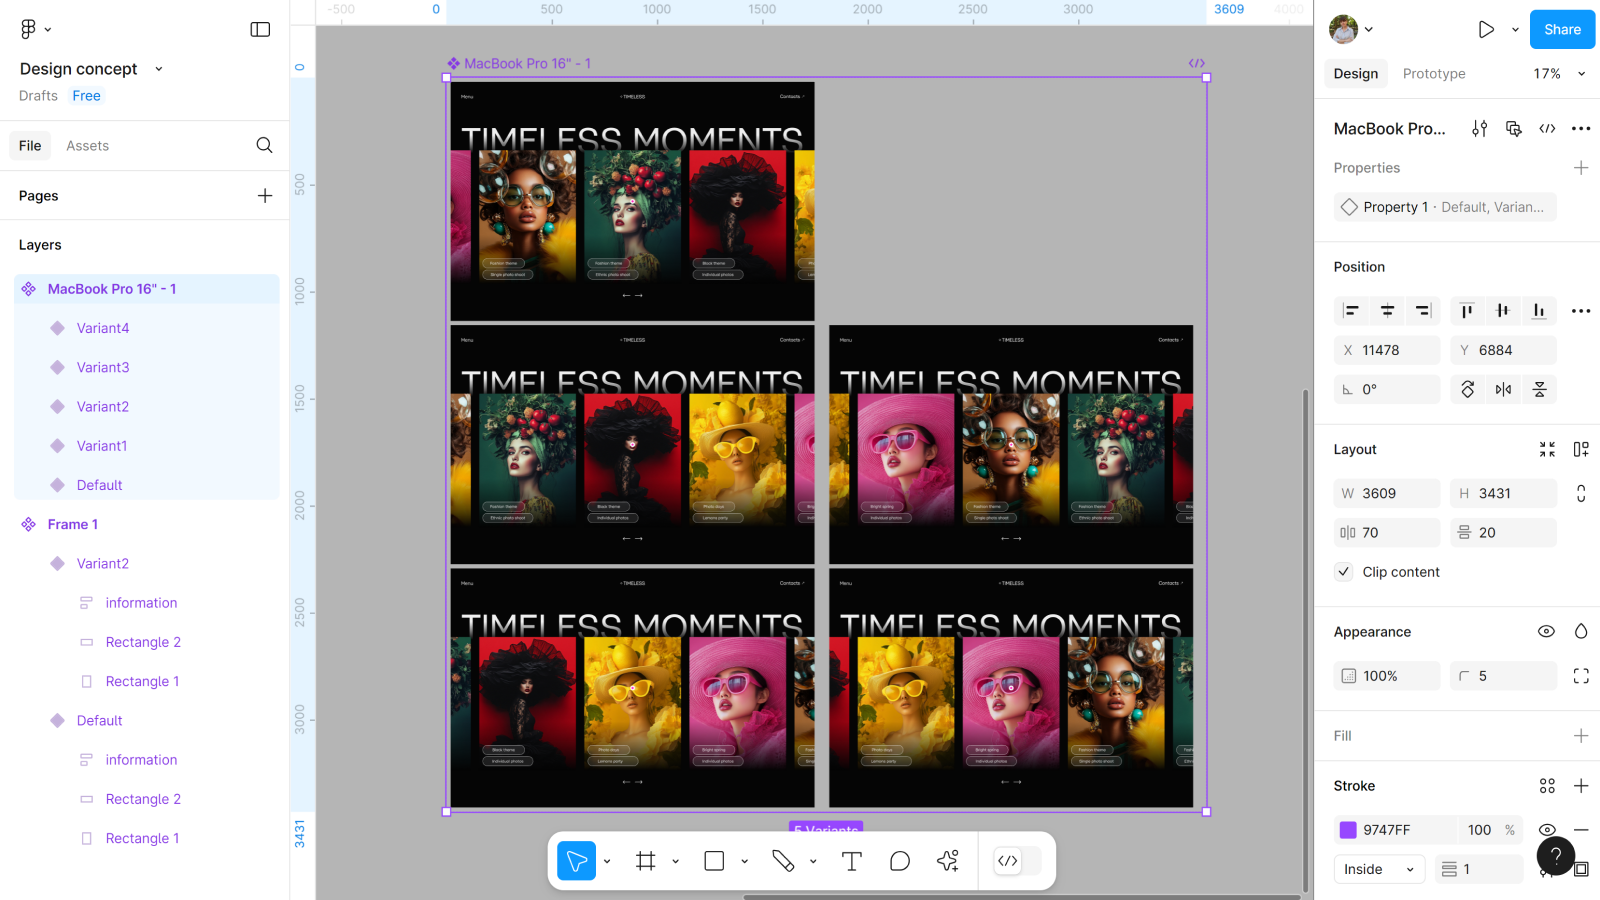This screenshot has width=1600, height=900.
Task: Expand Design concept file name menu
Action: pyautogui.click(x=158, y=69)
